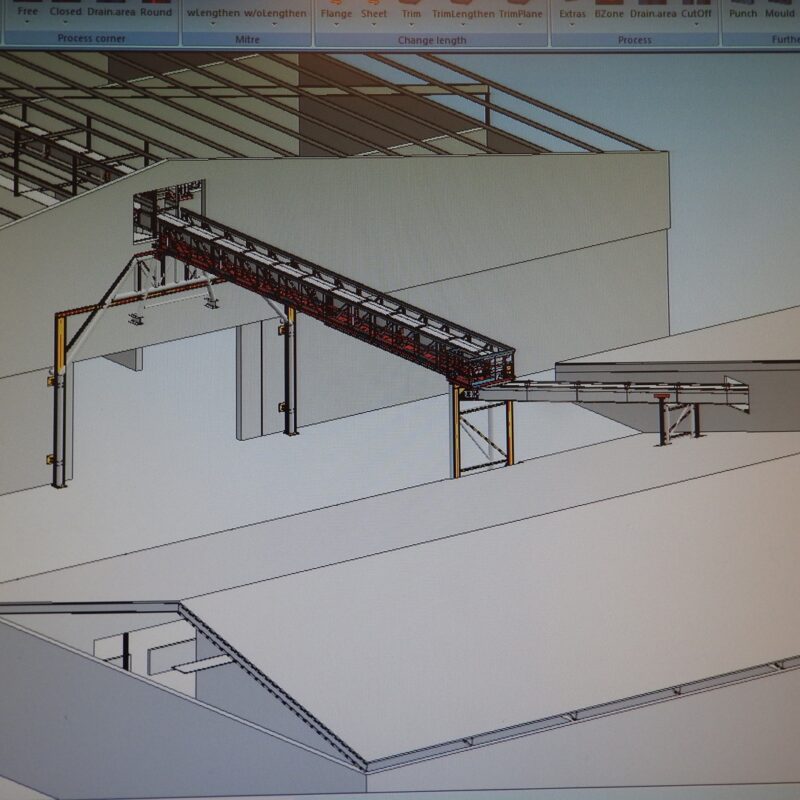Select the Free corner process tool
800x800 pixels.
[x=27, y=11]
